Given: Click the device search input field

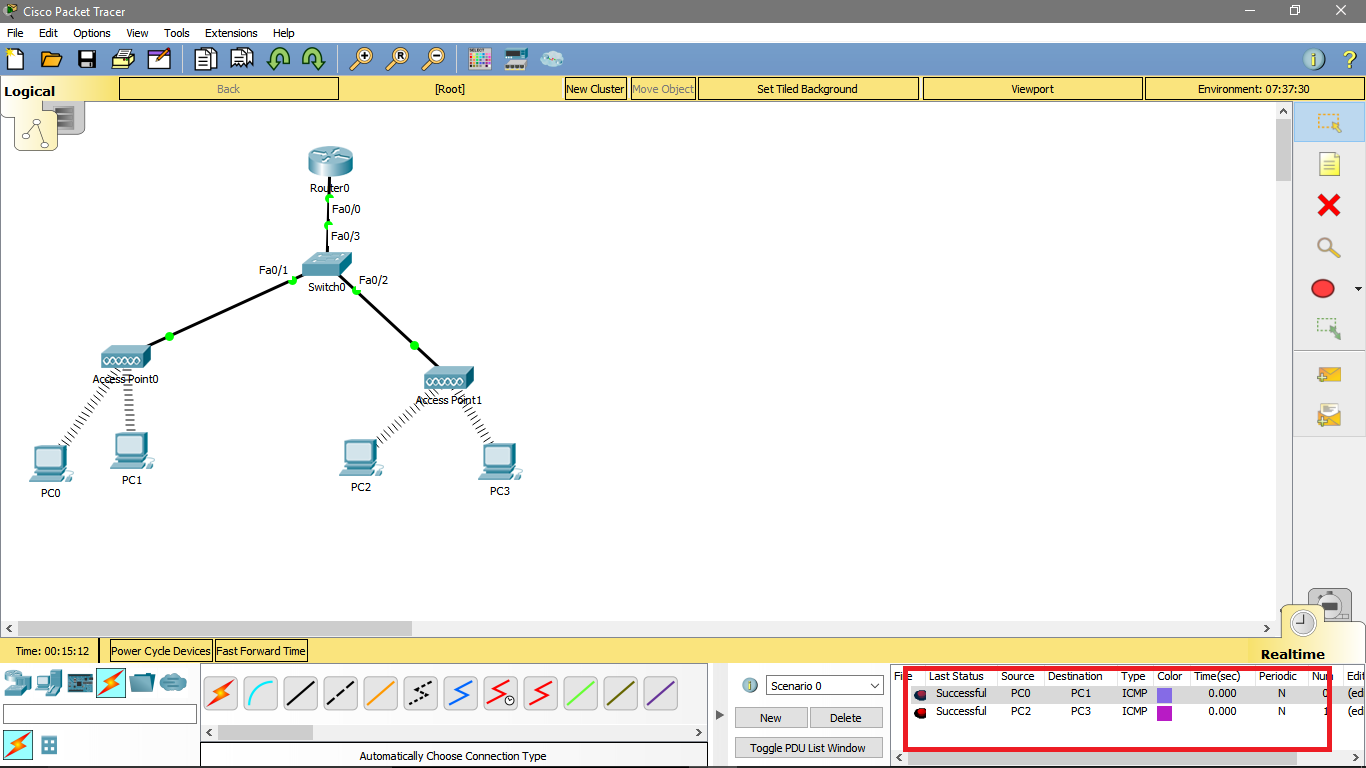Looking at the screenshot, I should click(x=100, y=713).
